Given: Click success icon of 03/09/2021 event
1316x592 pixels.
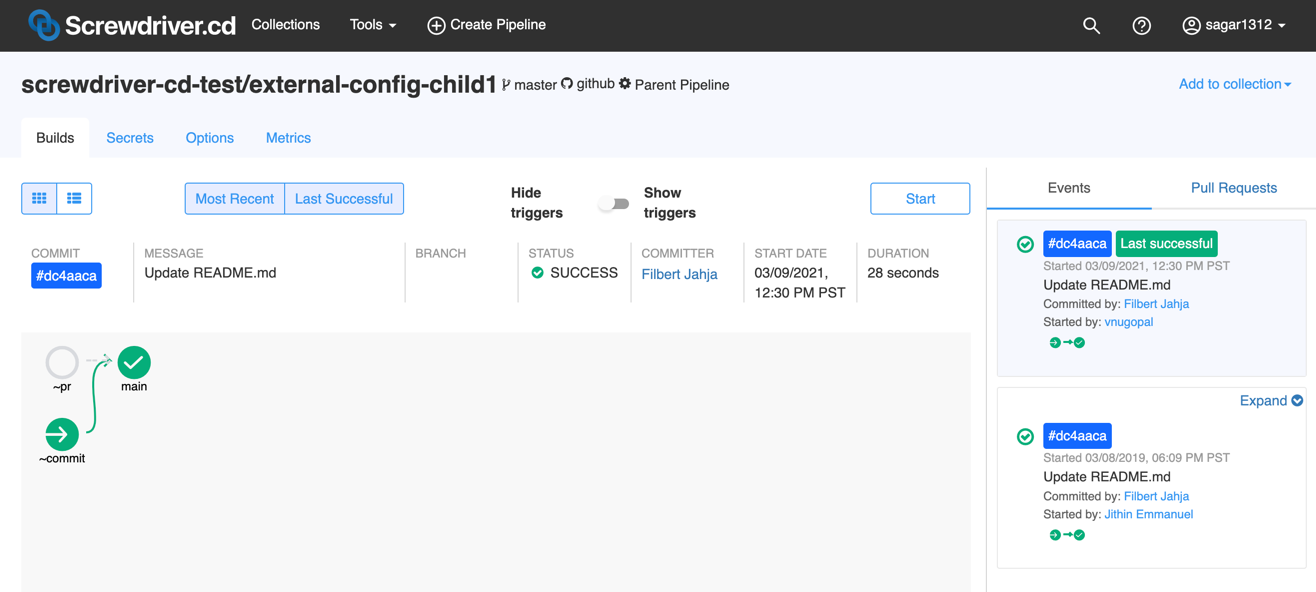Looking at the screenshot, I should click(1025, 244).
